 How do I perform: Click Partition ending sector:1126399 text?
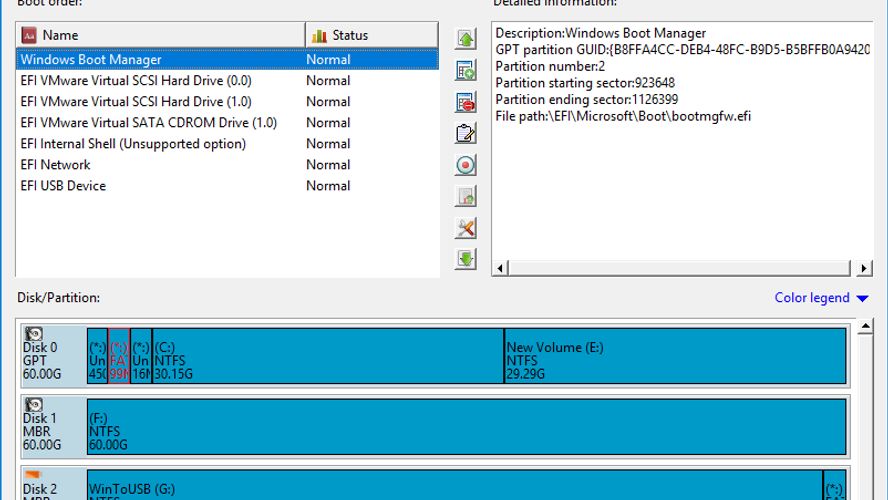click(x=587, y=99)
